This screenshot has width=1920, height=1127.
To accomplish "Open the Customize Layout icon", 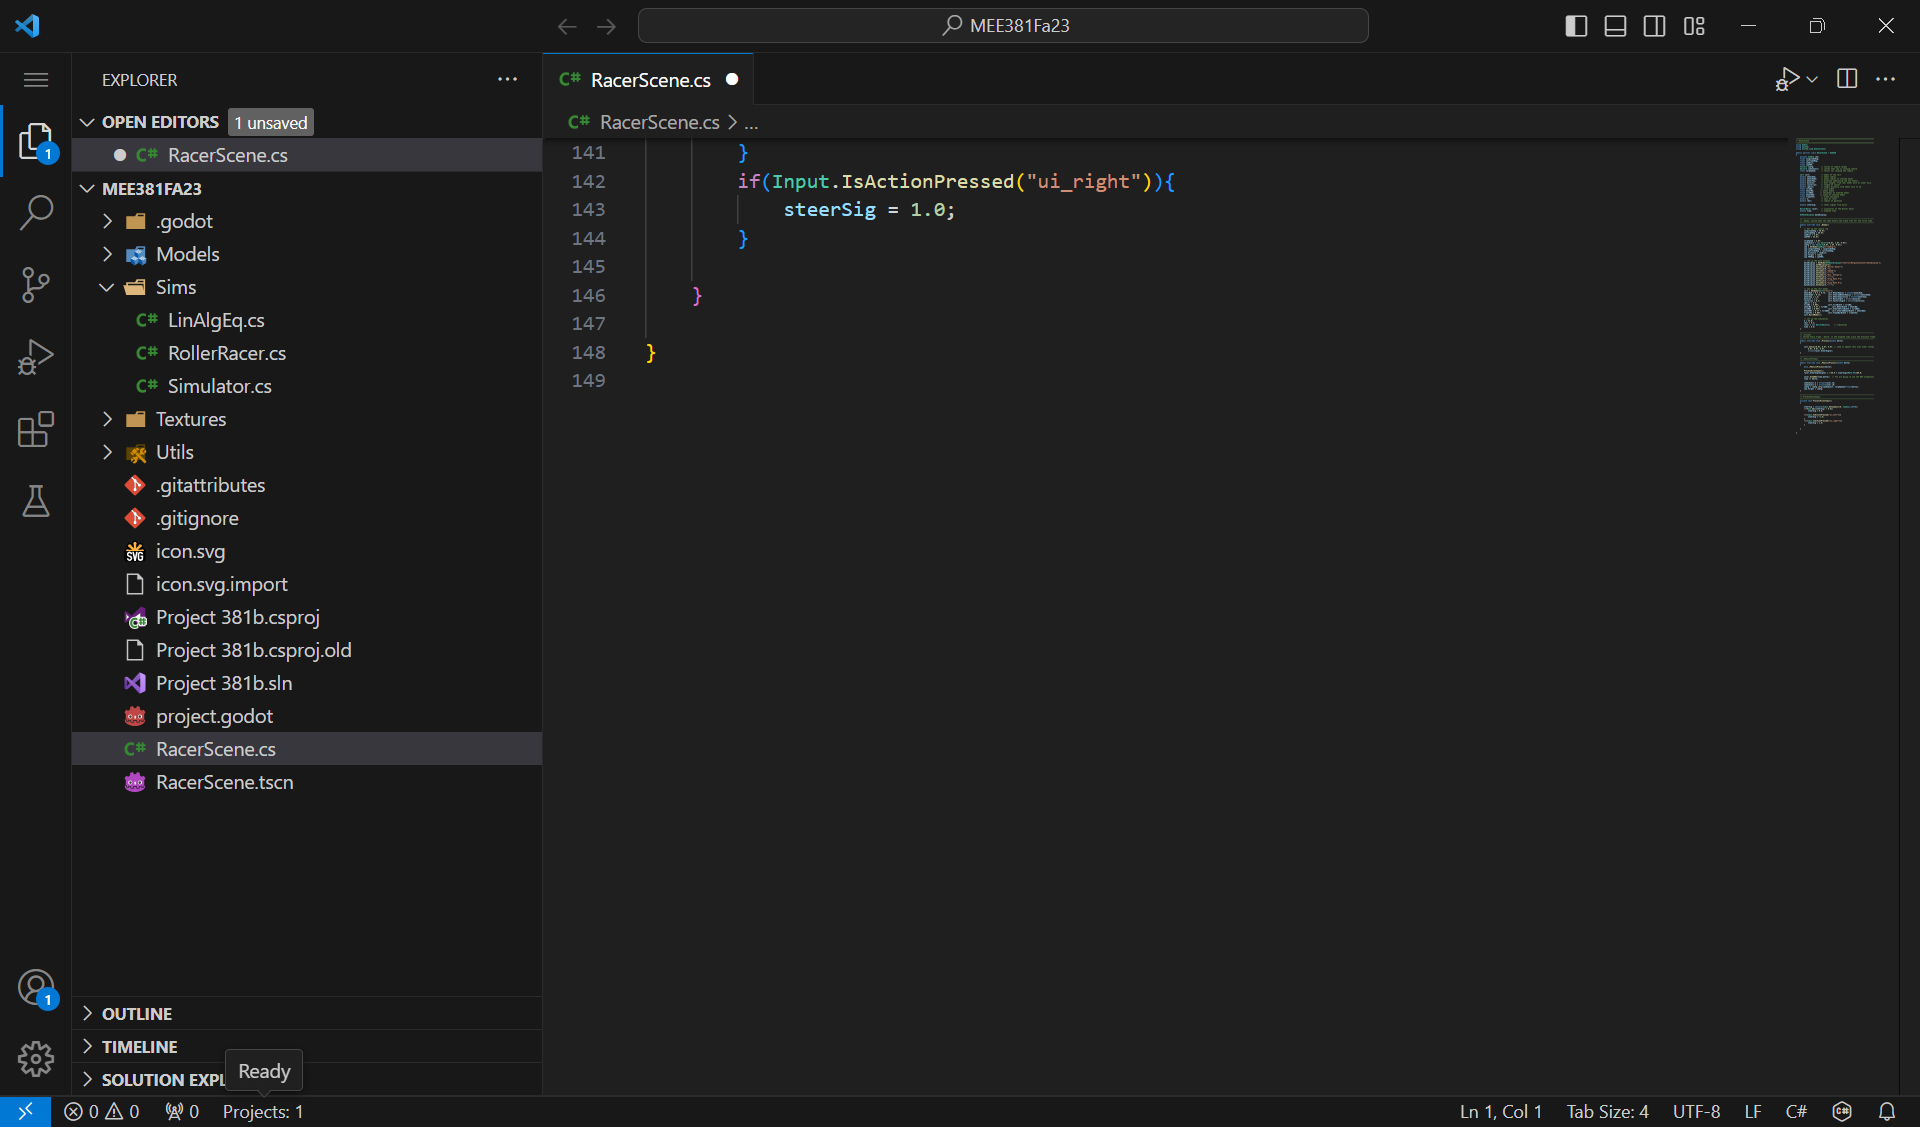I will pos(1693,26).
